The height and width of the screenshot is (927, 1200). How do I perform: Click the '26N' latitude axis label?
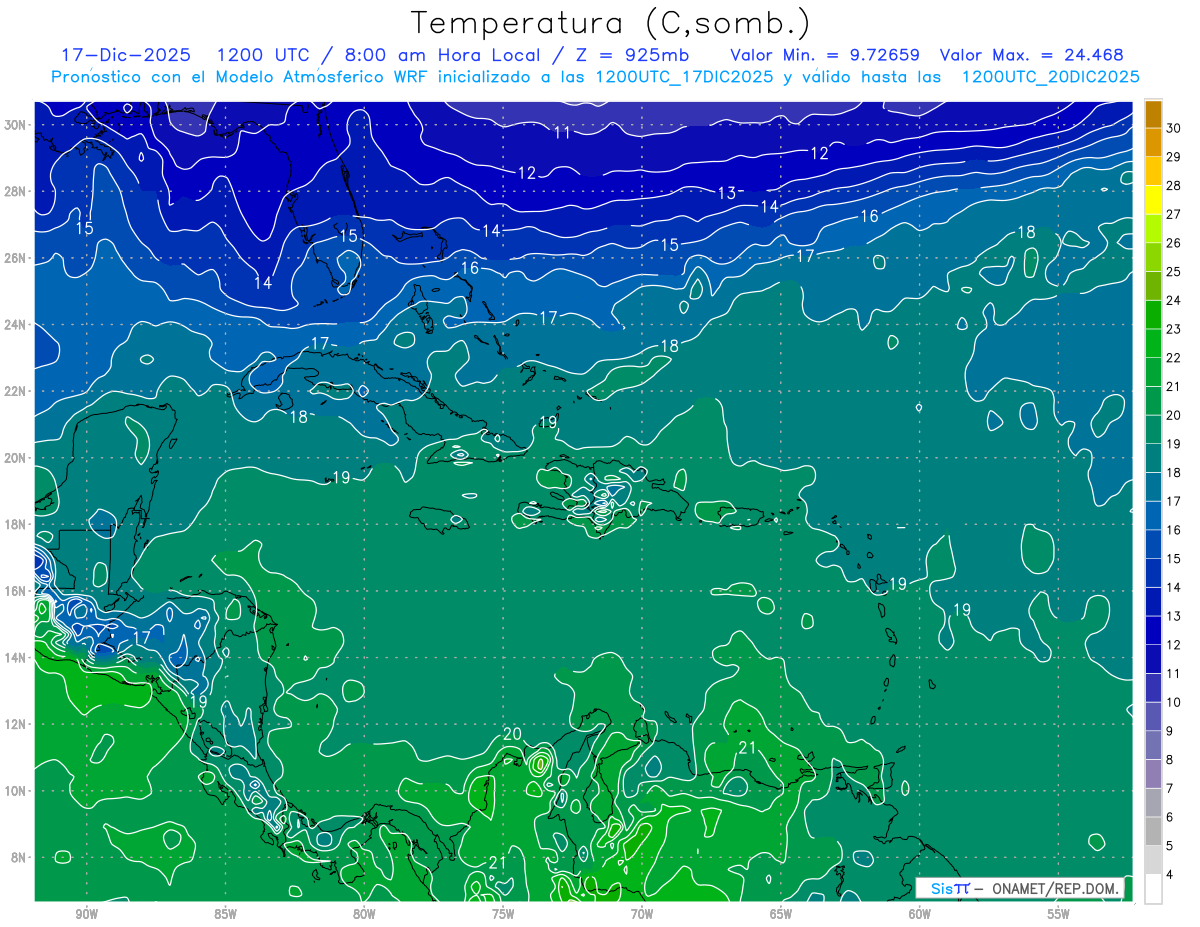(x=15, y=258)
